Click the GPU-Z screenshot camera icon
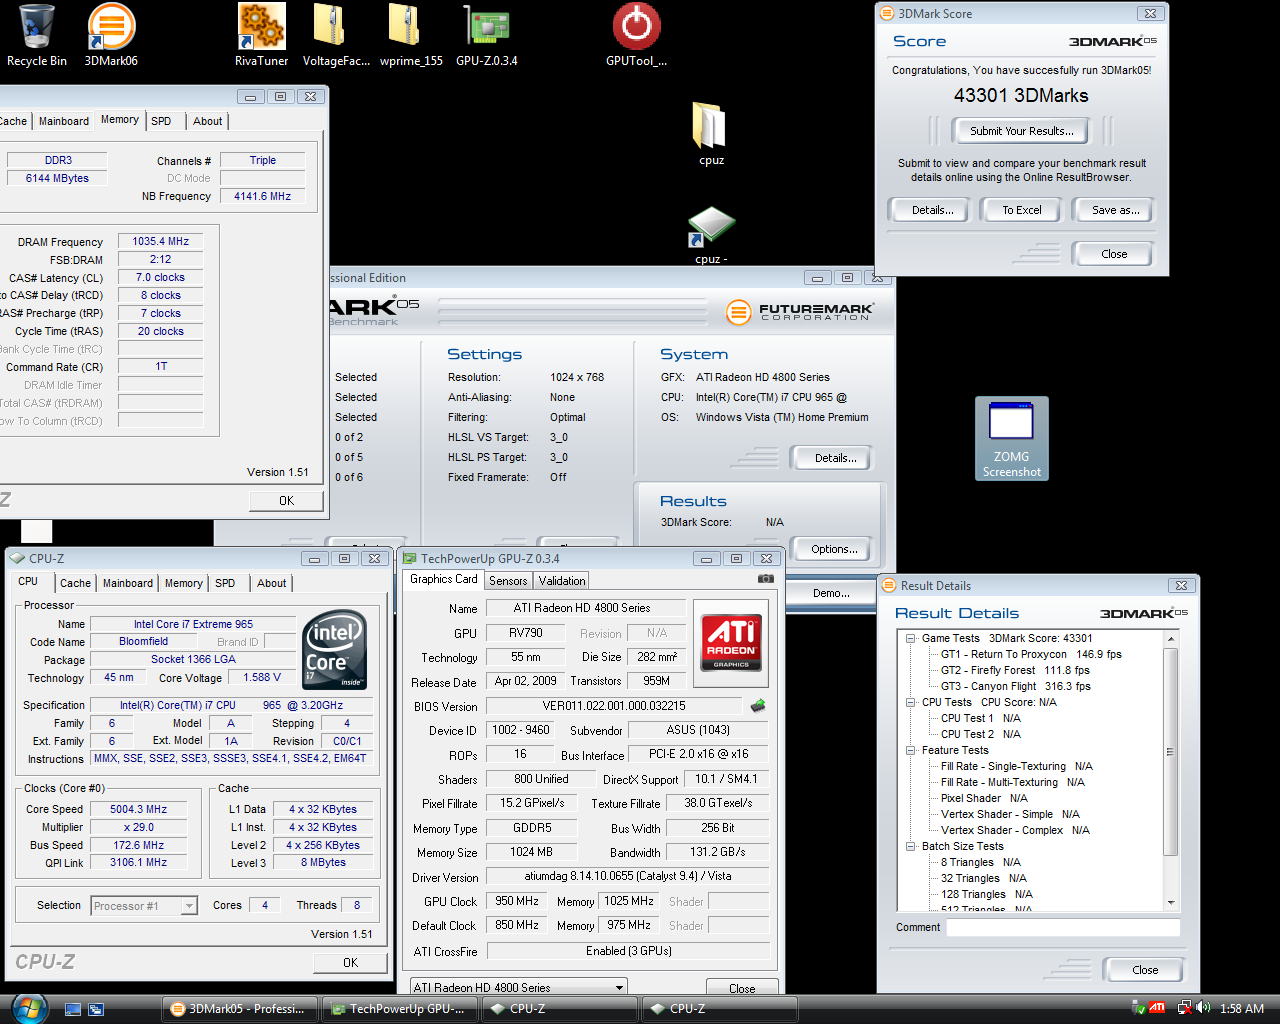Viewport: 1280px width, 1024px height. [765, 579]
